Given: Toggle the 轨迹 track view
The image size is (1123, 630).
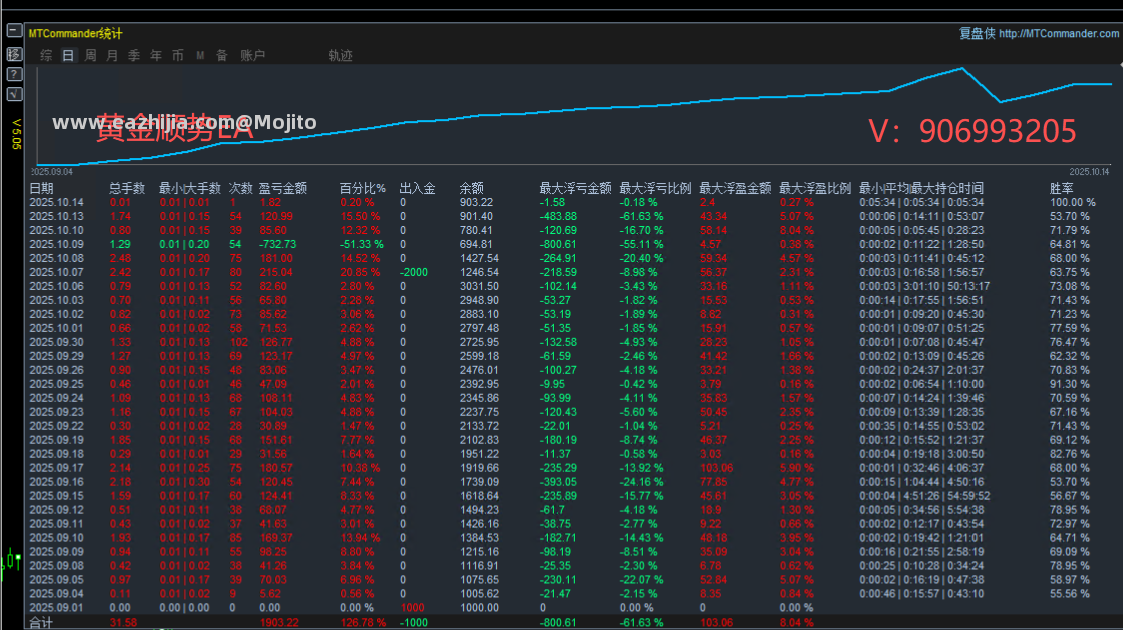Looking at the screenshot, I should coord(340,55).
